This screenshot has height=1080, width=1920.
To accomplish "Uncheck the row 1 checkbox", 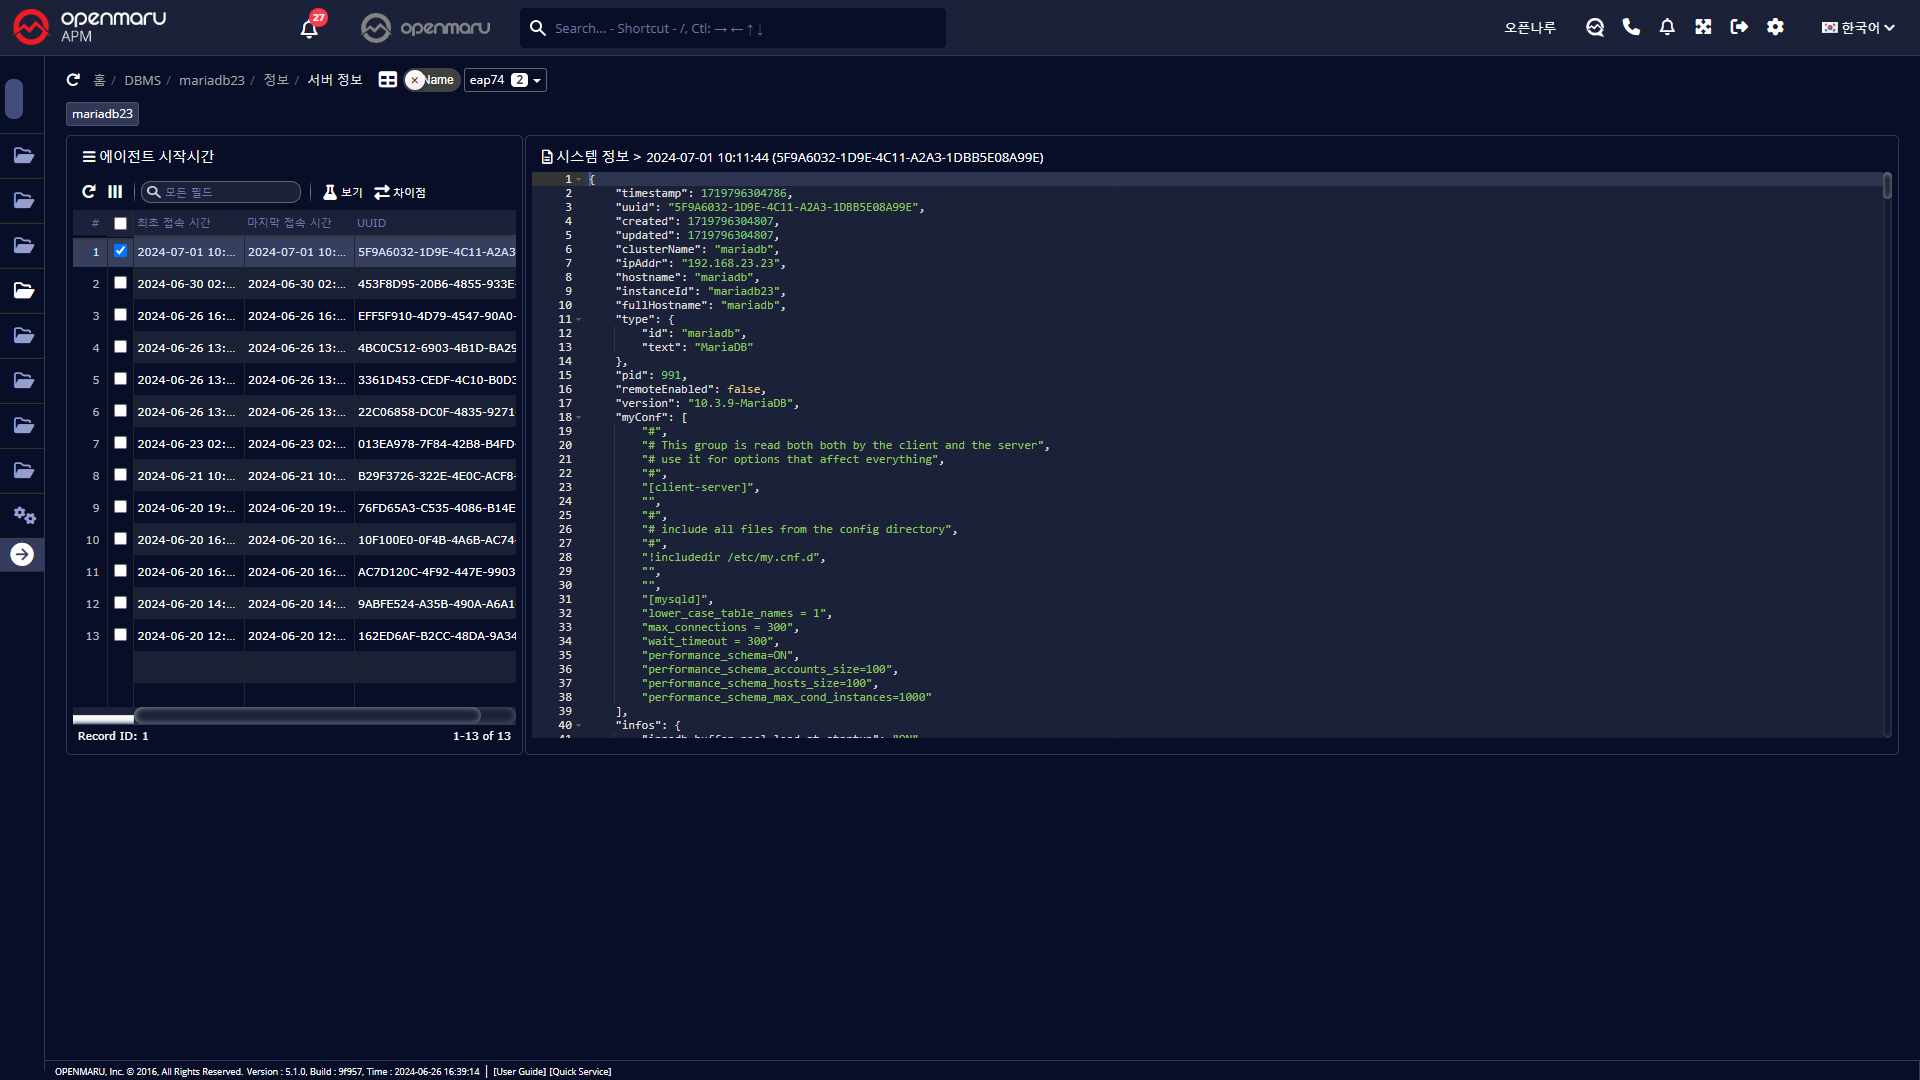I will click(120, 251).
